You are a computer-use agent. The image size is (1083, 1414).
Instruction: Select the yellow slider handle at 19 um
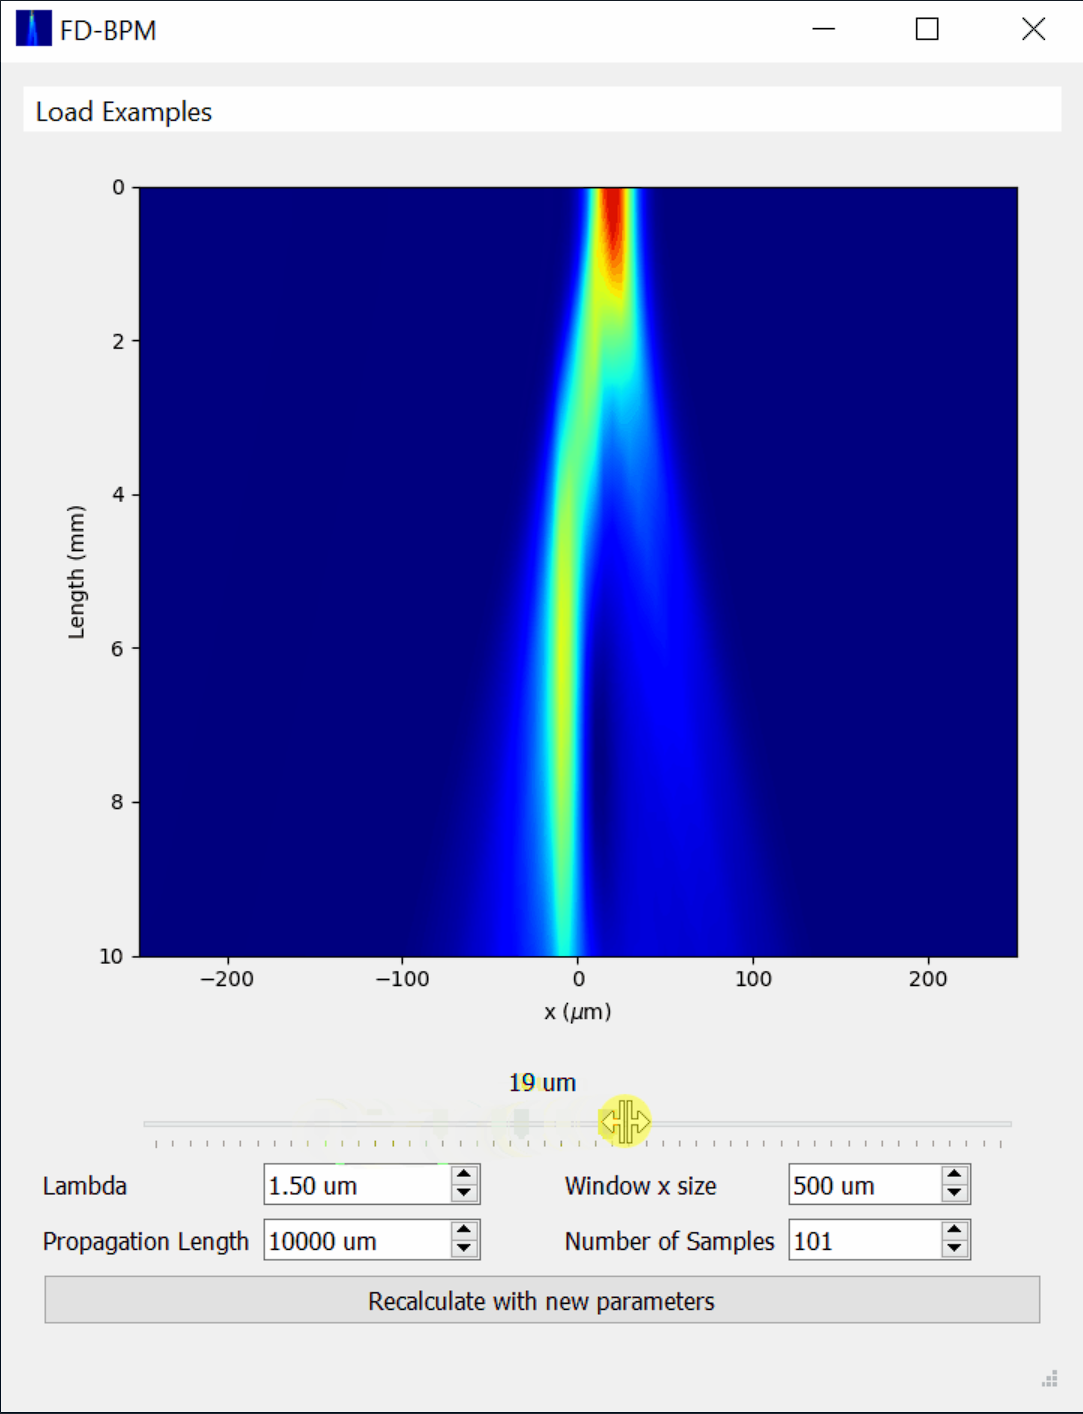(x=626, y=1121)
